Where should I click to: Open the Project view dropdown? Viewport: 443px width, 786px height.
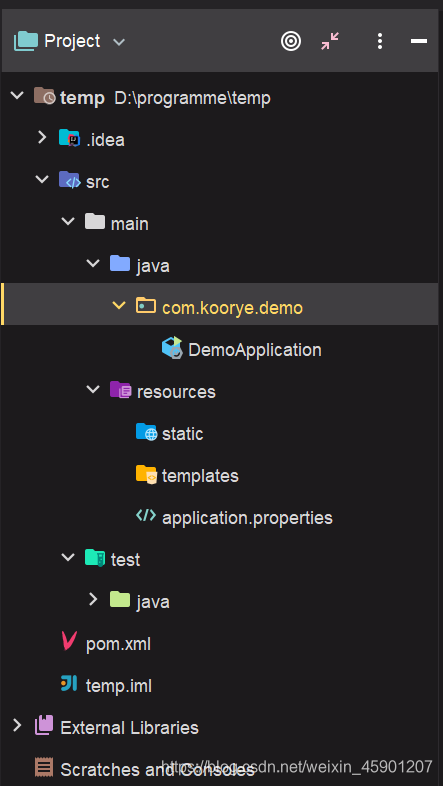[119, 42]
